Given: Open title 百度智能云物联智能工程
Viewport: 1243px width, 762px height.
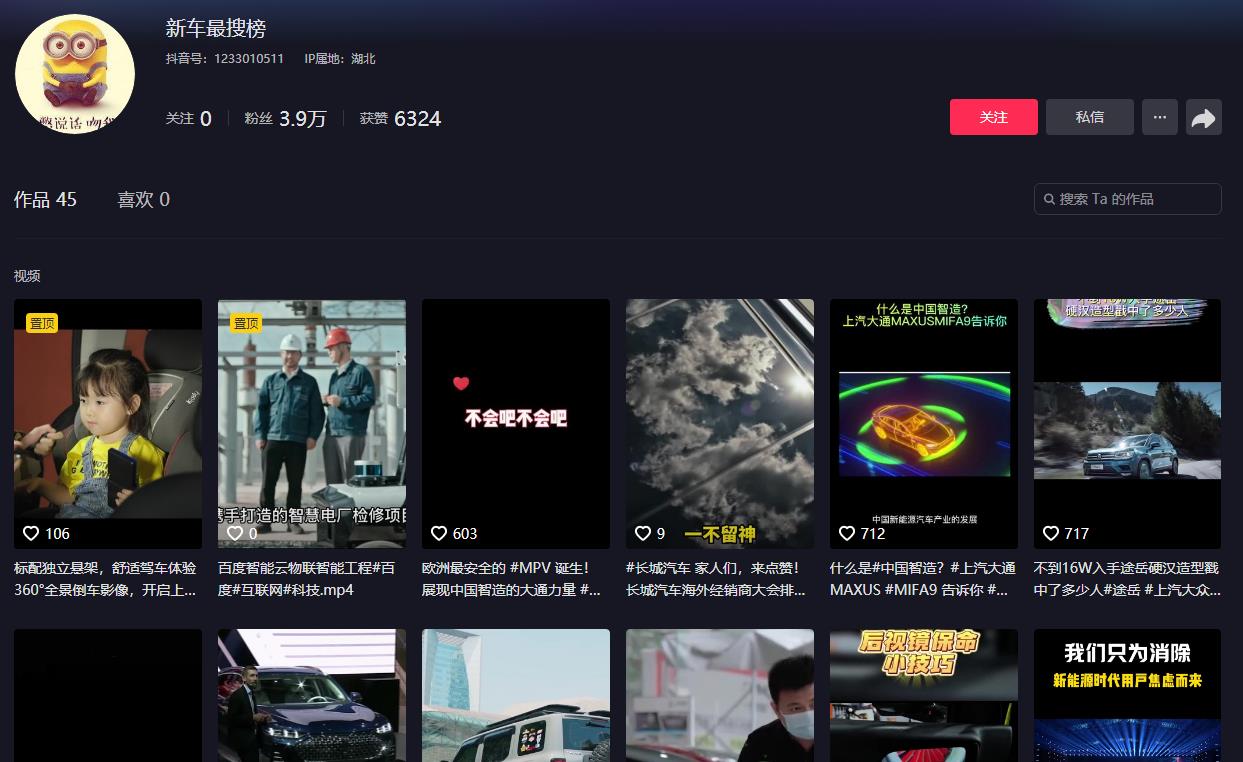Looking at the screenshot, I should [307, 579].
